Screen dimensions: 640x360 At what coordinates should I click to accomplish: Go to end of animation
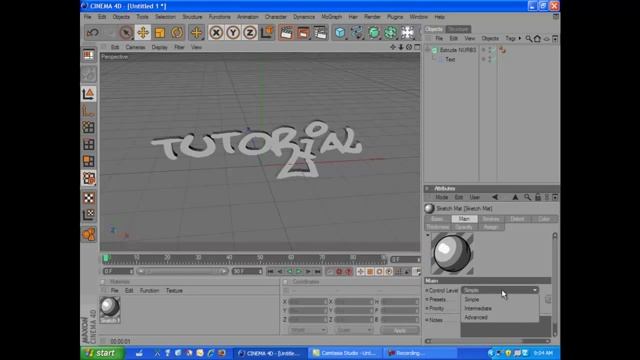pyautogui.click(x=318, y=272)
